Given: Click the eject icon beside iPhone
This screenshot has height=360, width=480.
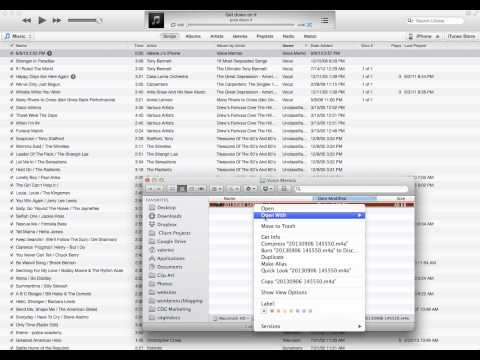Looking at the screenshot, I should pos(438,36).
